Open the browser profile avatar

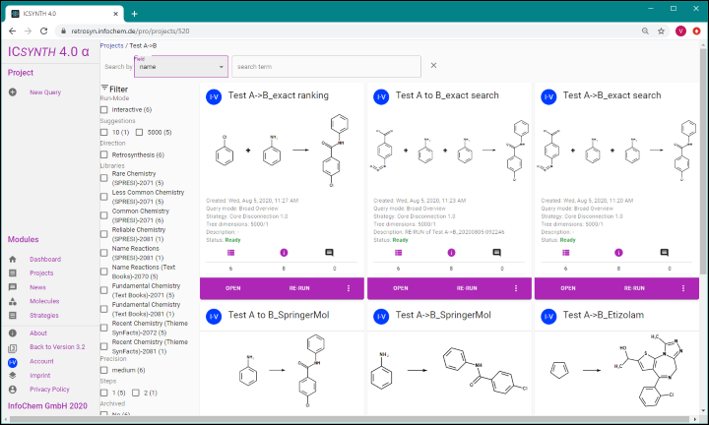click(x=681, y=31)
